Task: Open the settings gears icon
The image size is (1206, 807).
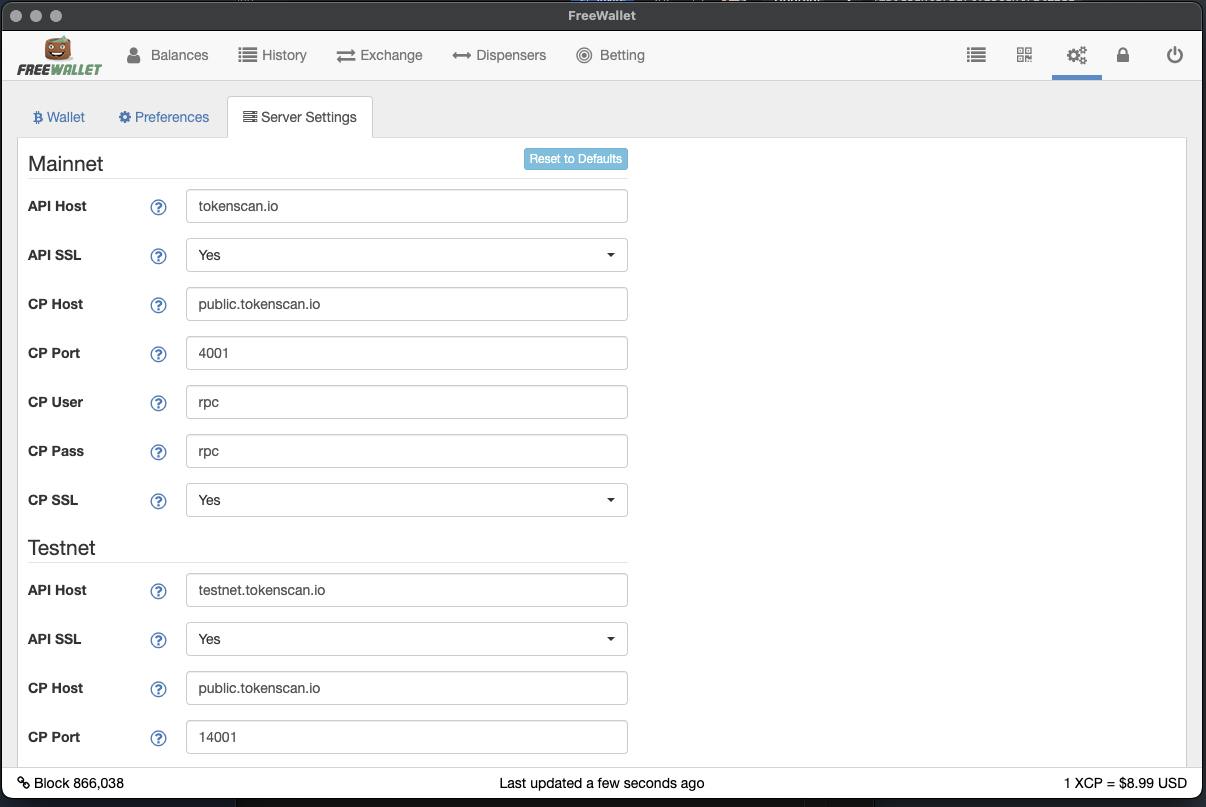Action: 1077,55
